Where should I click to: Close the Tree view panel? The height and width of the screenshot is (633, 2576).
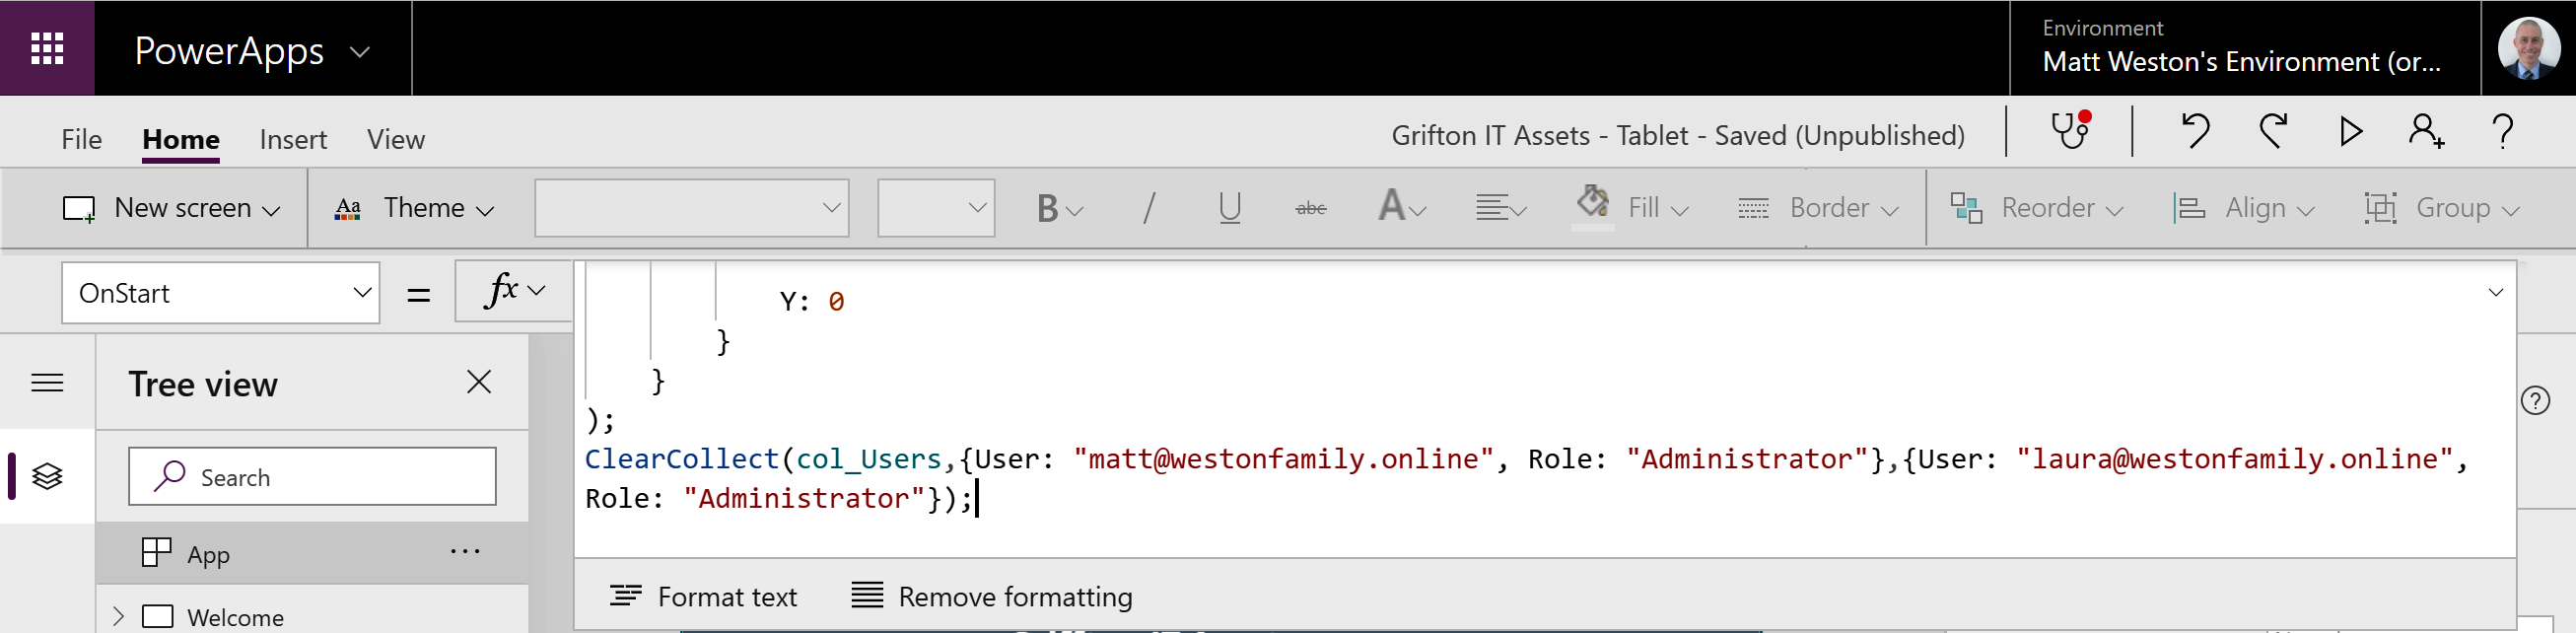(479, 382)
